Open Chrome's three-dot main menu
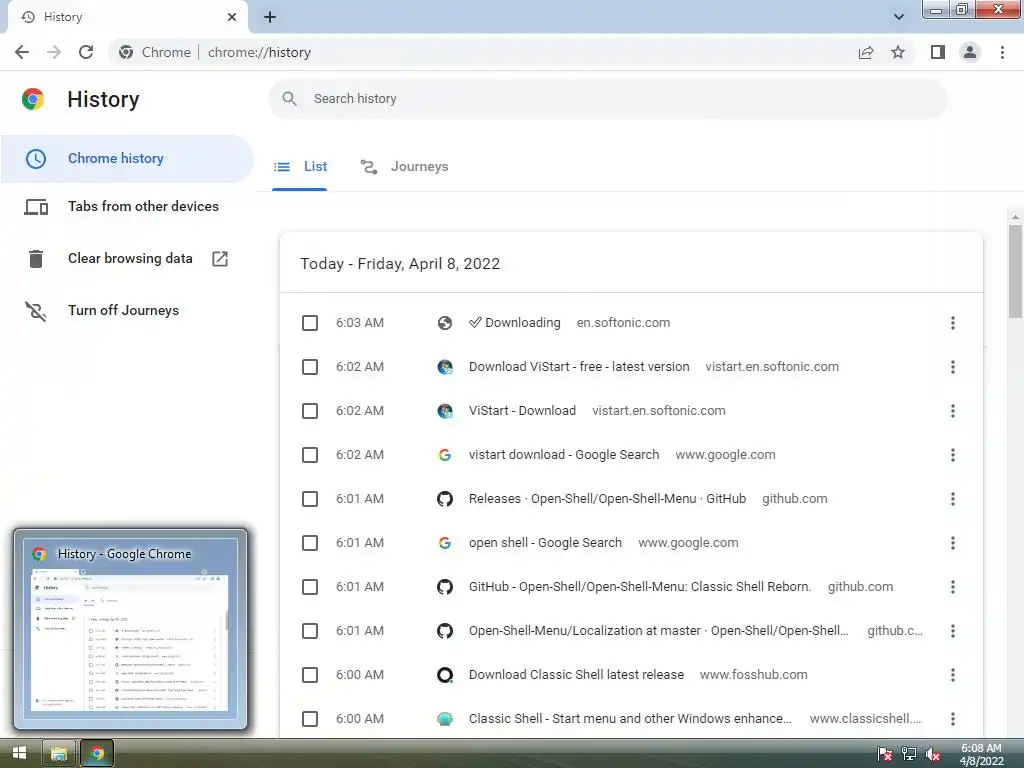The height and width of the screenshot is (768, 1024). click(1002, 52)
